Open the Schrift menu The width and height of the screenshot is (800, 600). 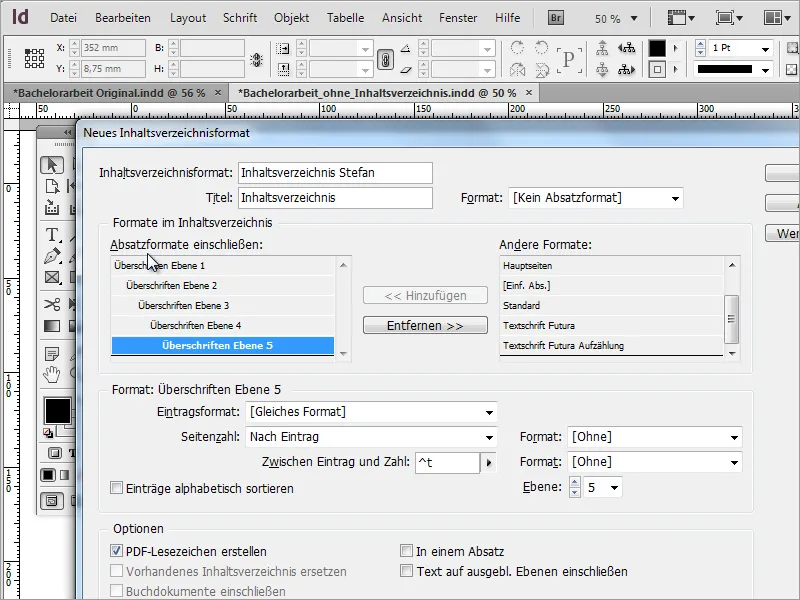tap(240, 18)
